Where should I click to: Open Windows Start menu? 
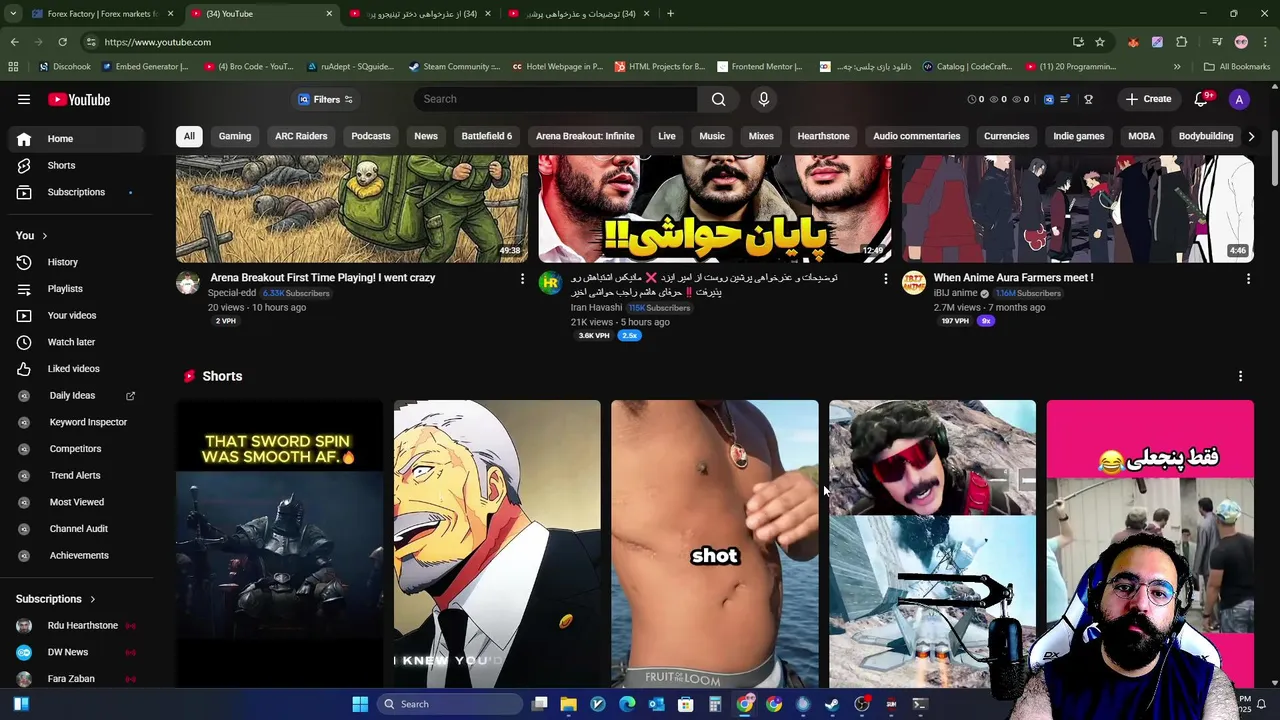click(x=360, y=704)
